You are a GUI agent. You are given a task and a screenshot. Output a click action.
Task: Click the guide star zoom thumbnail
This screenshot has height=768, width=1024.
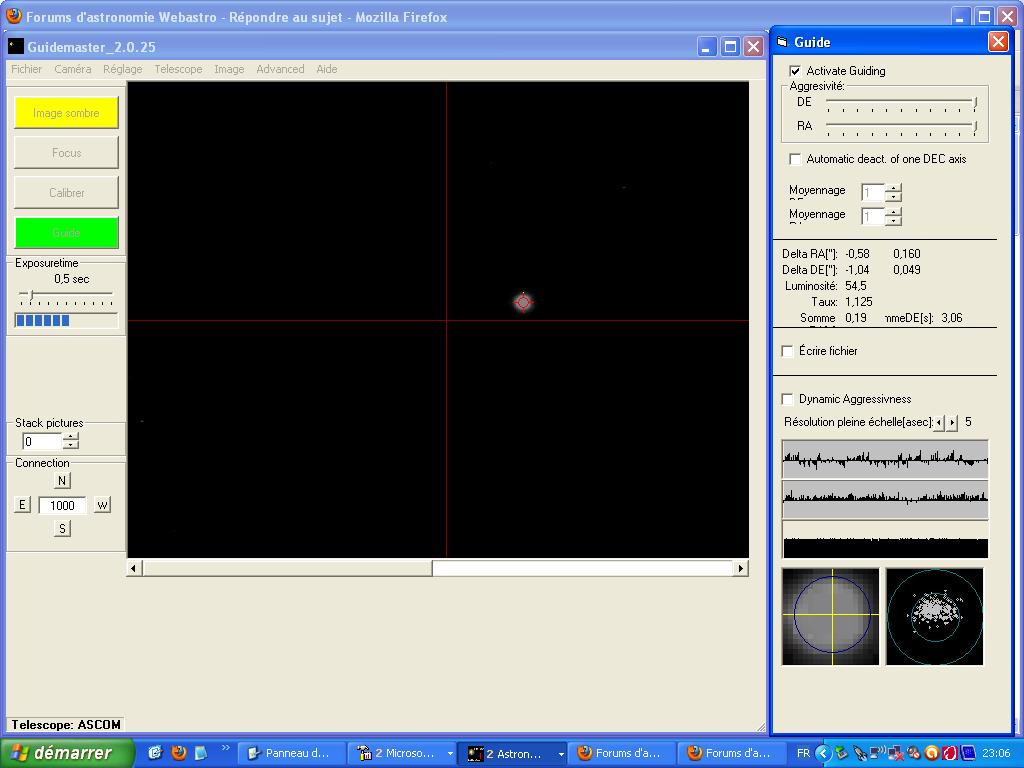830,616
